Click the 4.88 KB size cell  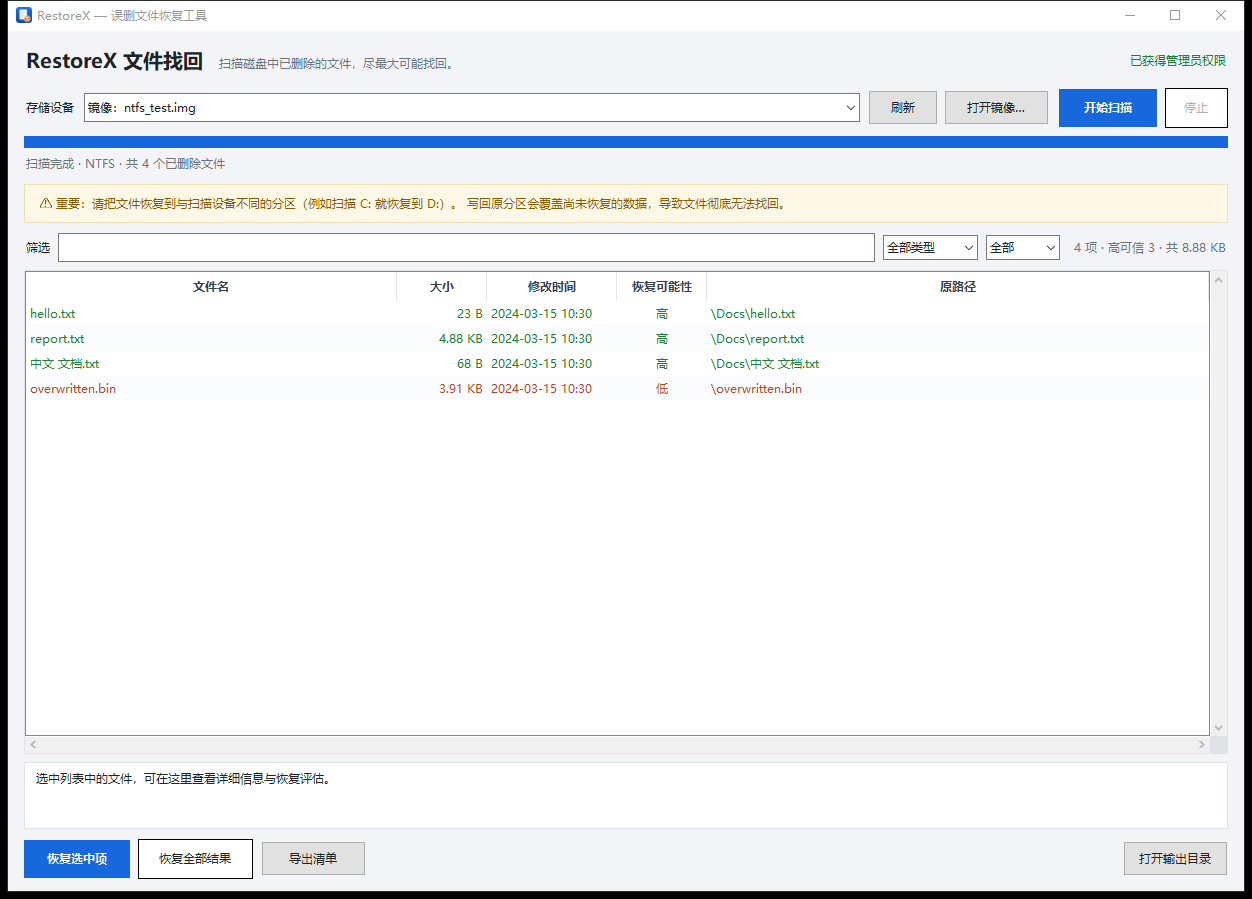461,339
